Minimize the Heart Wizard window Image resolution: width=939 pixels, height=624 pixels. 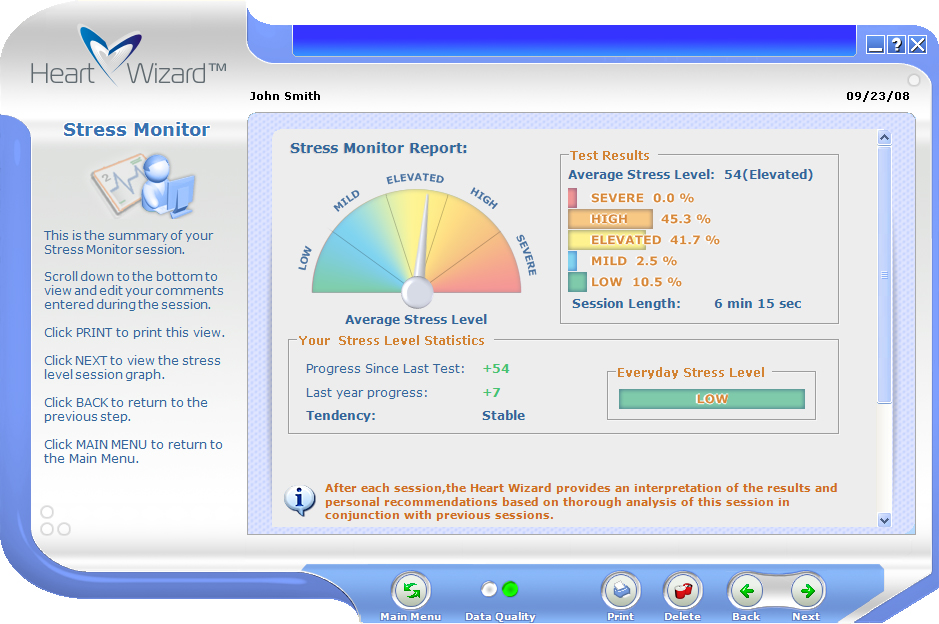pyautogui.click(x=875, y=44)
